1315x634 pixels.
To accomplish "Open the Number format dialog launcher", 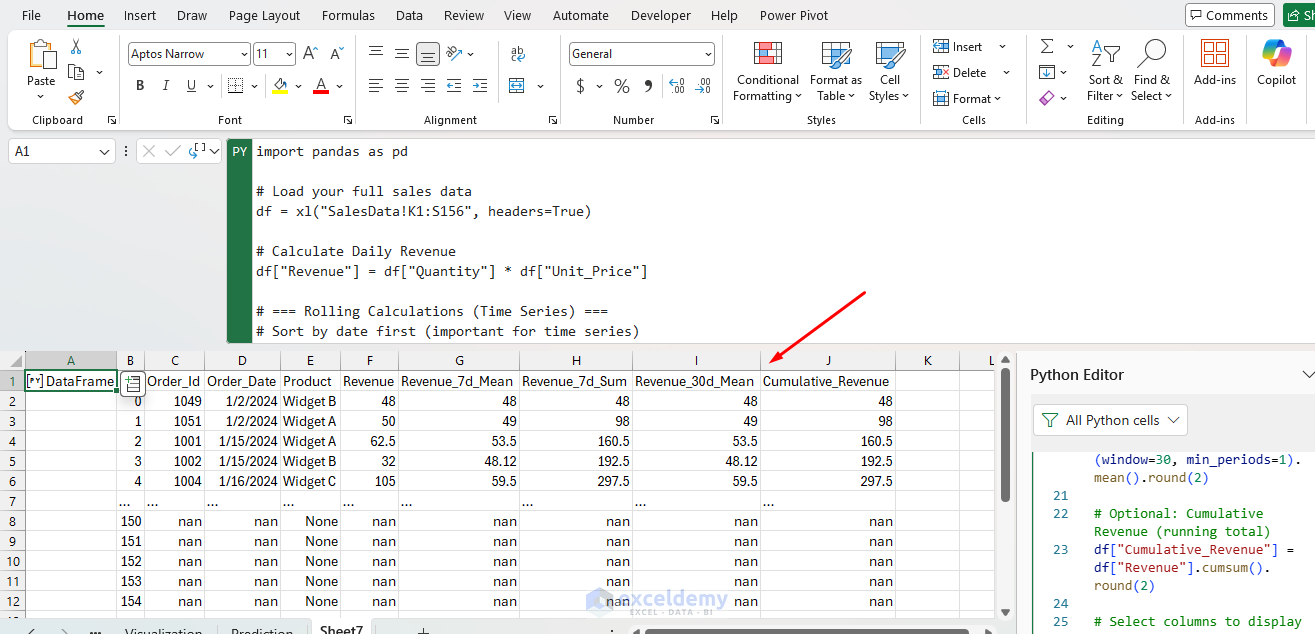I will [715, 120].
